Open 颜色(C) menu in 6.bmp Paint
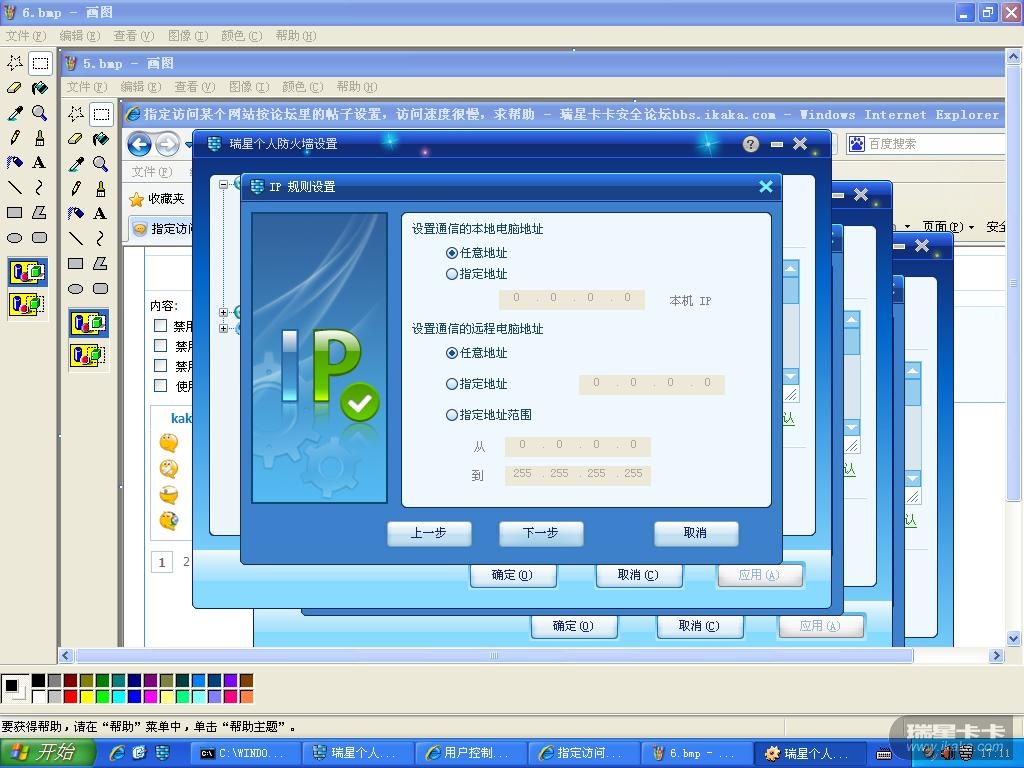 (242, 36)
